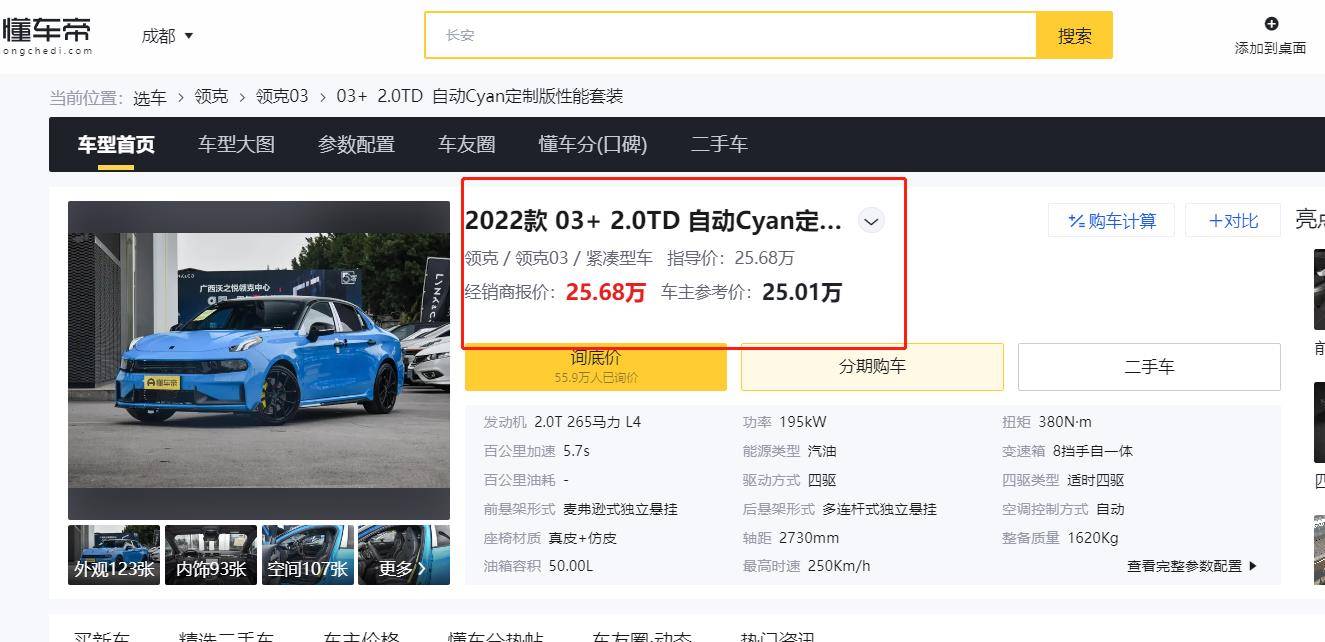
Task: Switch to the 参数配置 tab
Action: coord(356,145)
